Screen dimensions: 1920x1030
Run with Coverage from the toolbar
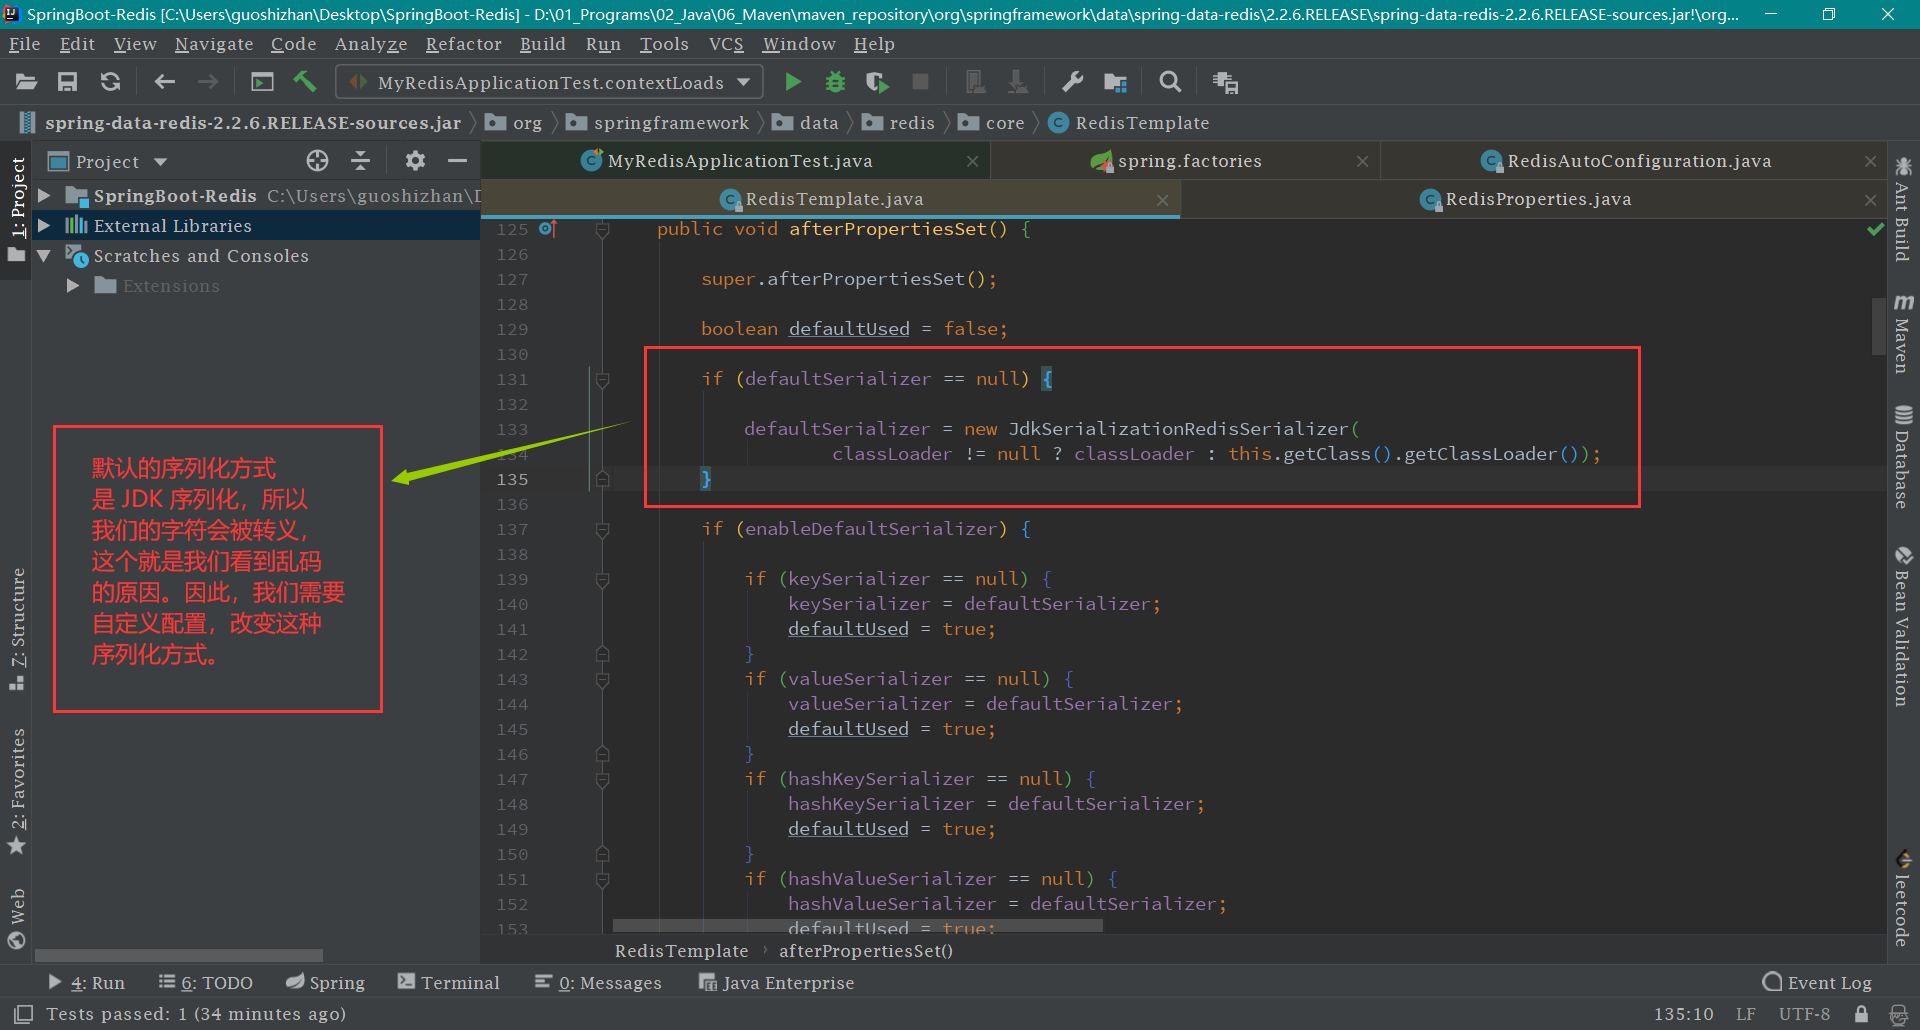877,82
